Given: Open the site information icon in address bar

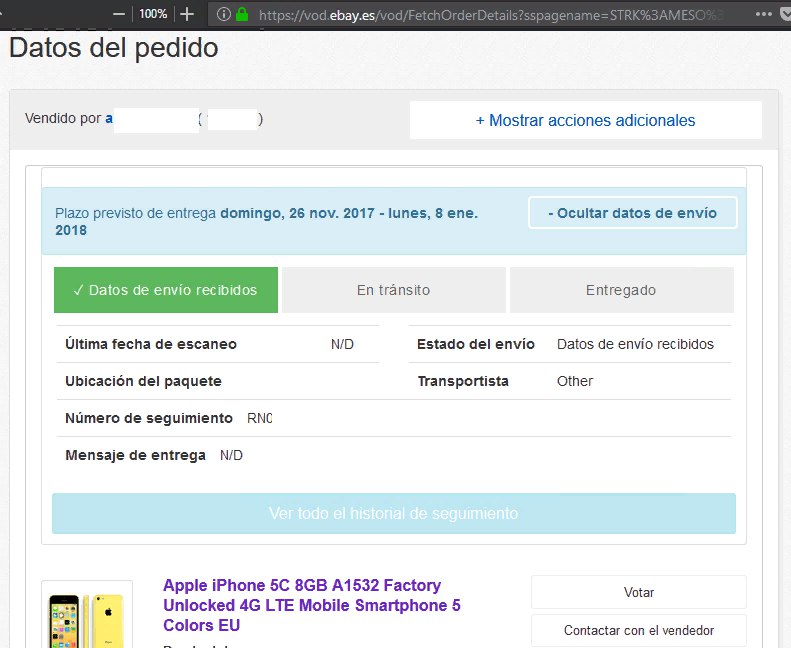Looking at the screenshot, I should (x=222, y=15).
